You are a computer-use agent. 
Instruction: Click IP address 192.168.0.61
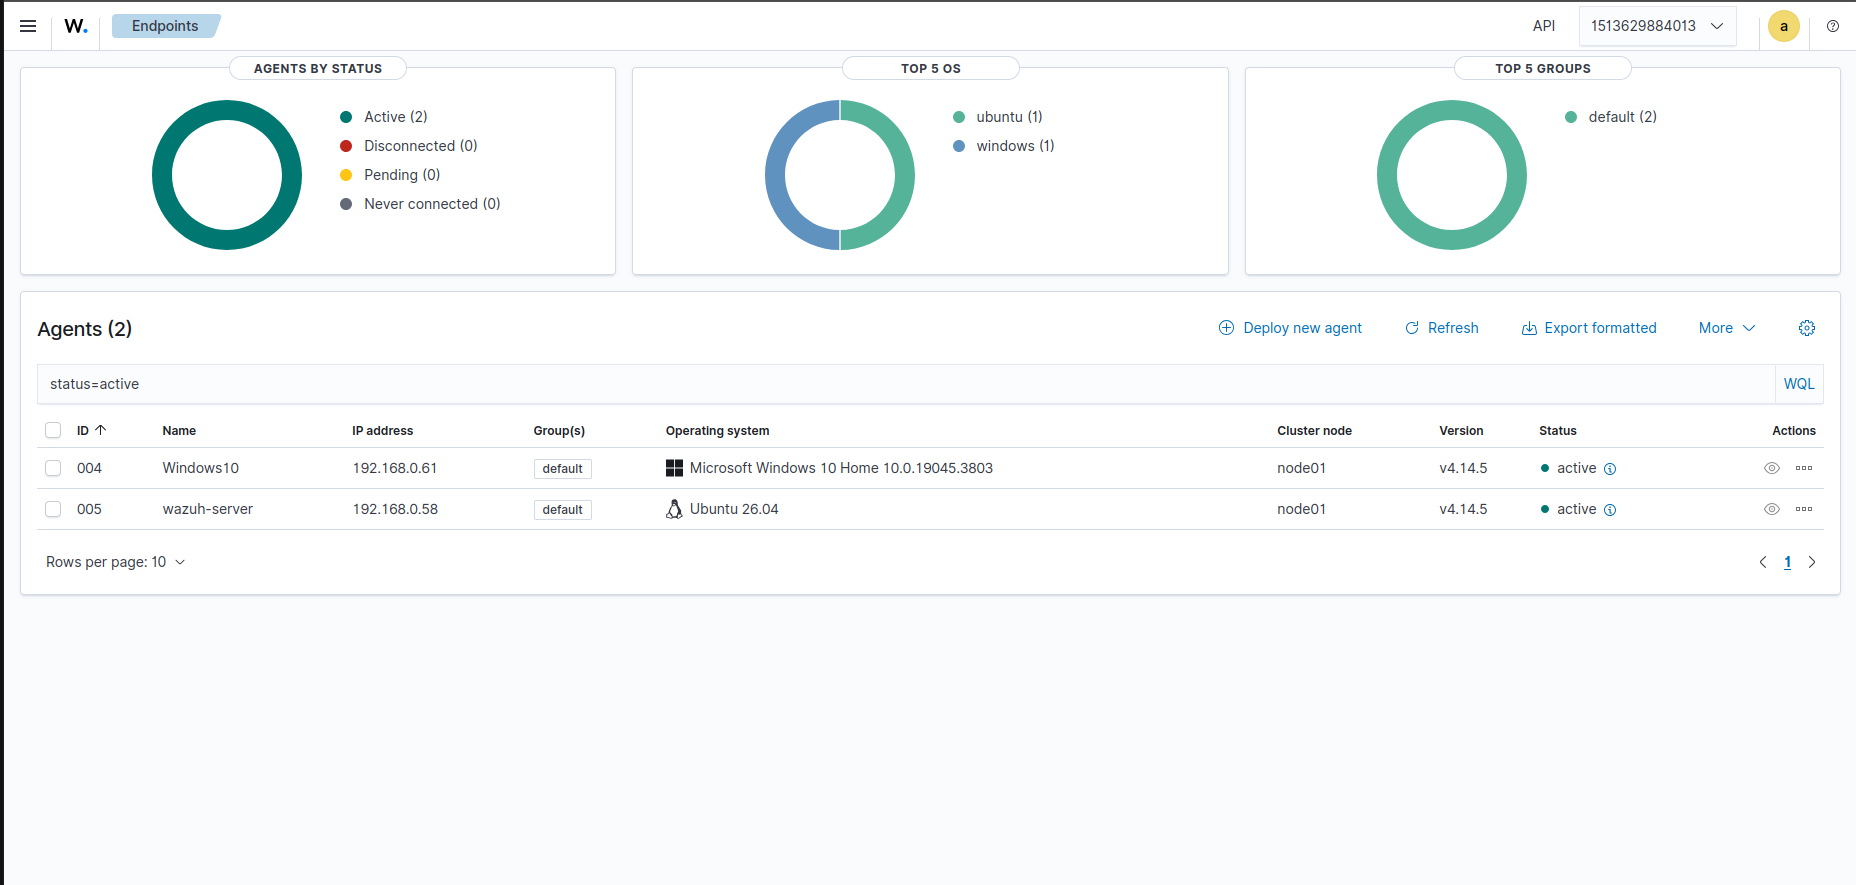pyautogui.click(x=394, y=468)
